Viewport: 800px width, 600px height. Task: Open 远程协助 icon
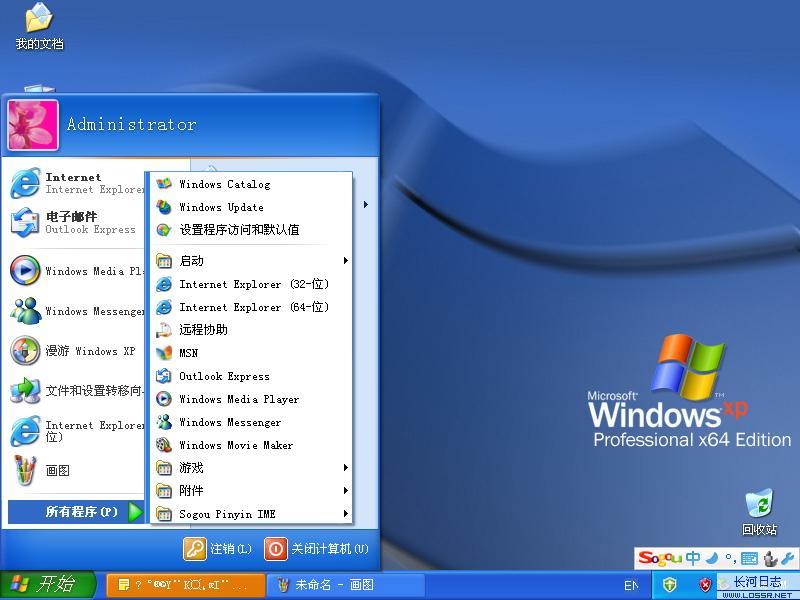(x=164, y=330)
